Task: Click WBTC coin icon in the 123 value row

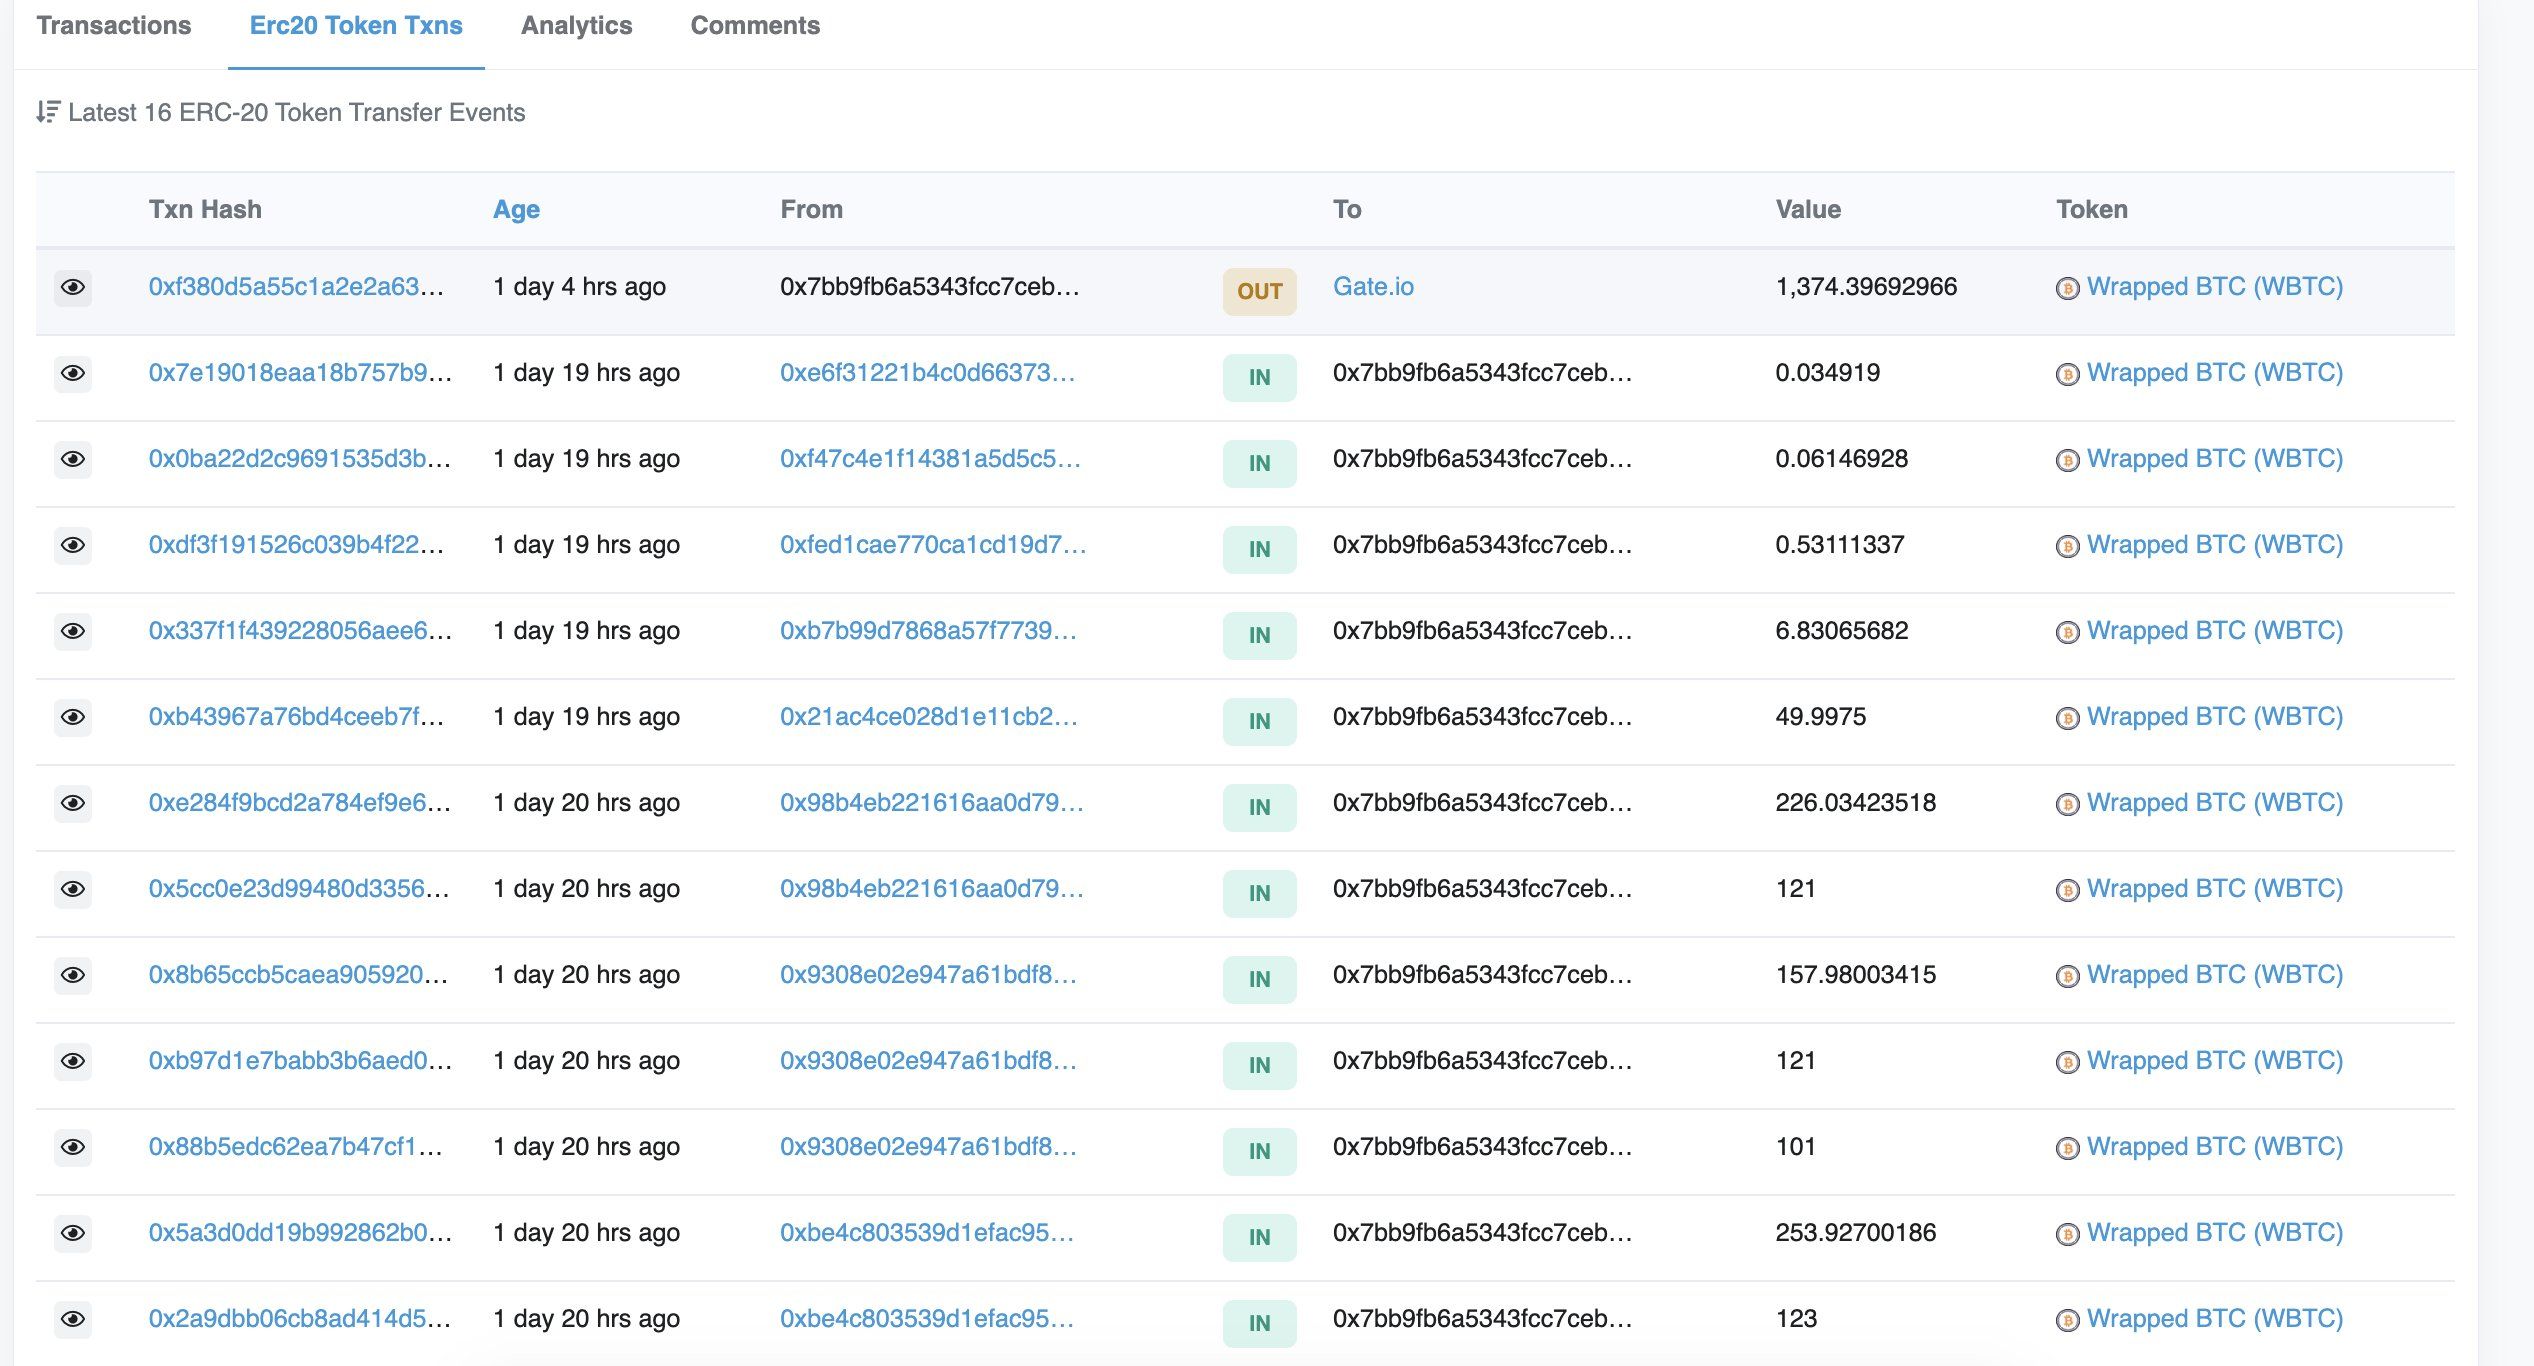Action: point(2067,1321)
